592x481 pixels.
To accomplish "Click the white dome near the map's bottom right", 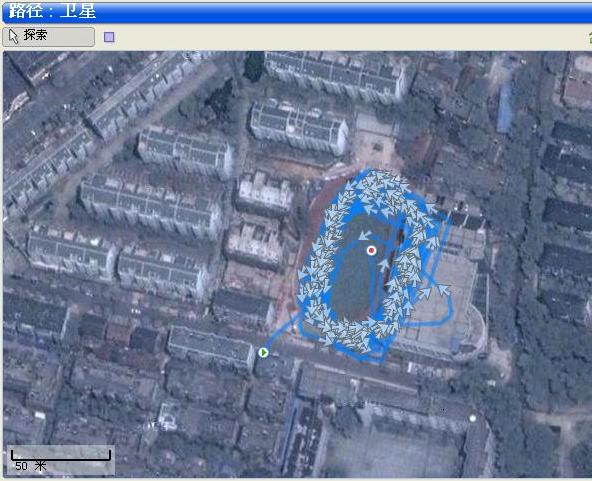I will (x=472, y=418).
